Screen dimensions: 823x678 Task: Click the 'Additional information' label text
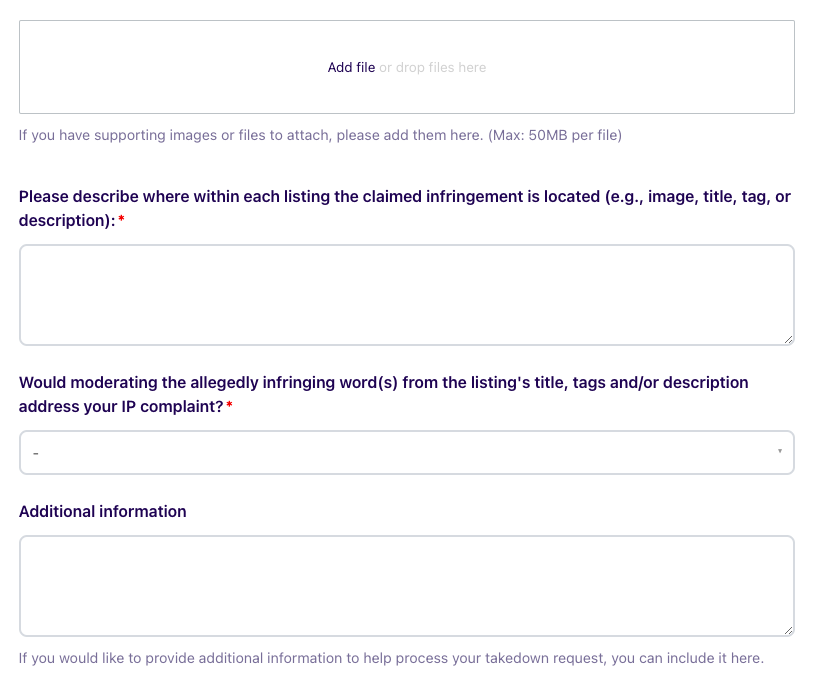point(103,512)
